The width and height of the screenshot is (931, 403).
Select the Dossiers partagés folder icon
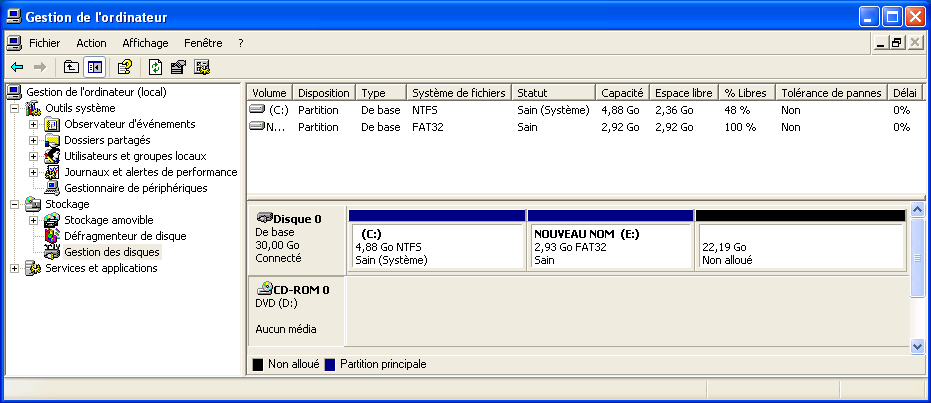click(52, 140)
